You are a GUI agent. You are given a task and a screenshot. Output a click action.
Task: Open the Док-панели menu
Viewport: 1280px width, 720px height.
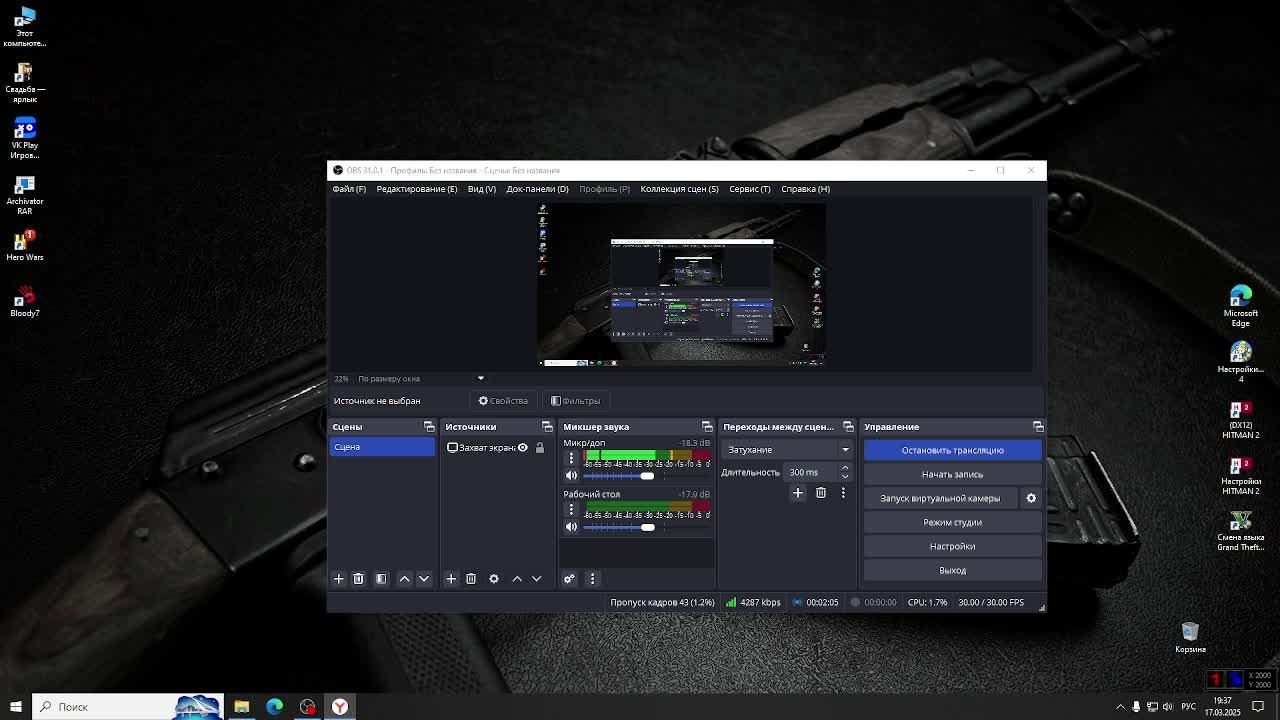point(537,188)
